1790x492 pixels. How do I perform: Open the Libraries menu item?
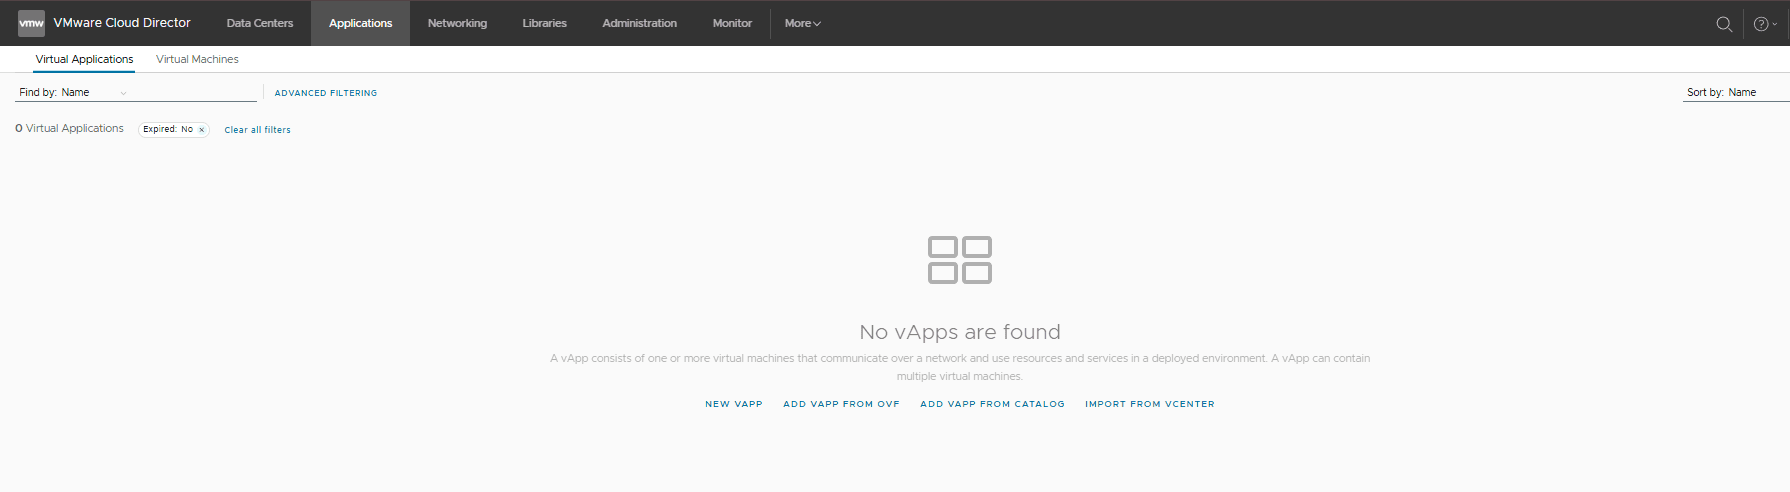point(544,23)
